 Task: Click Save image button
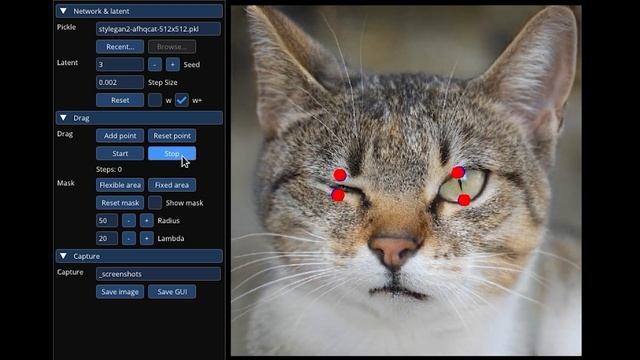point(120,292)
